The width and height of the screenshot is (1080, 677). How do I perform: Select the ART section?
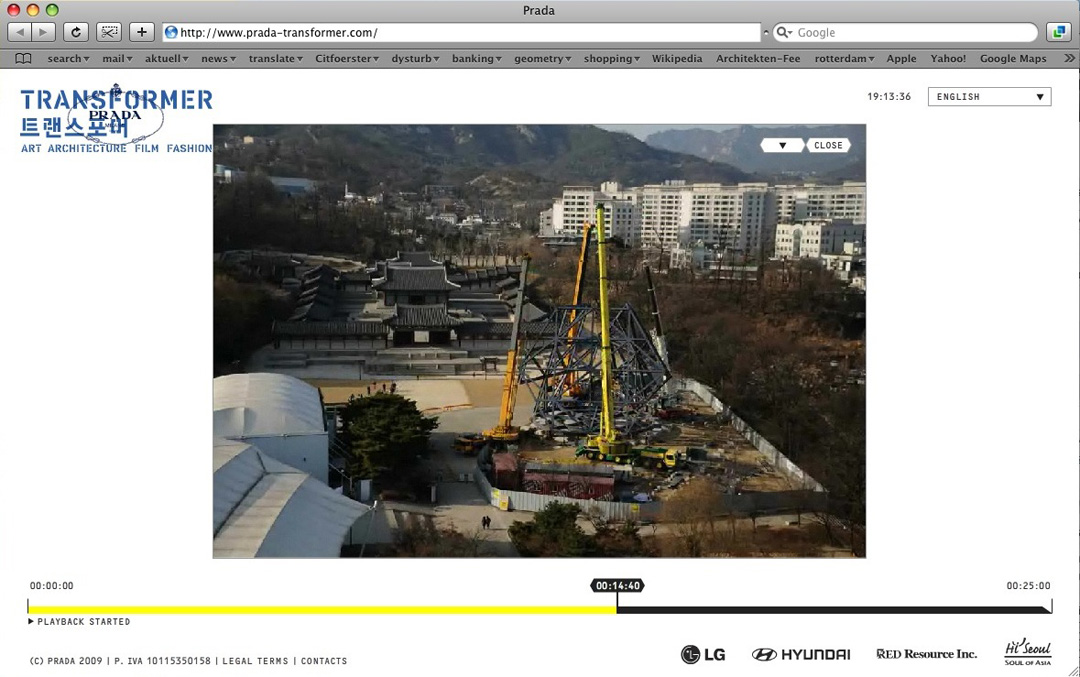point(31,148)
